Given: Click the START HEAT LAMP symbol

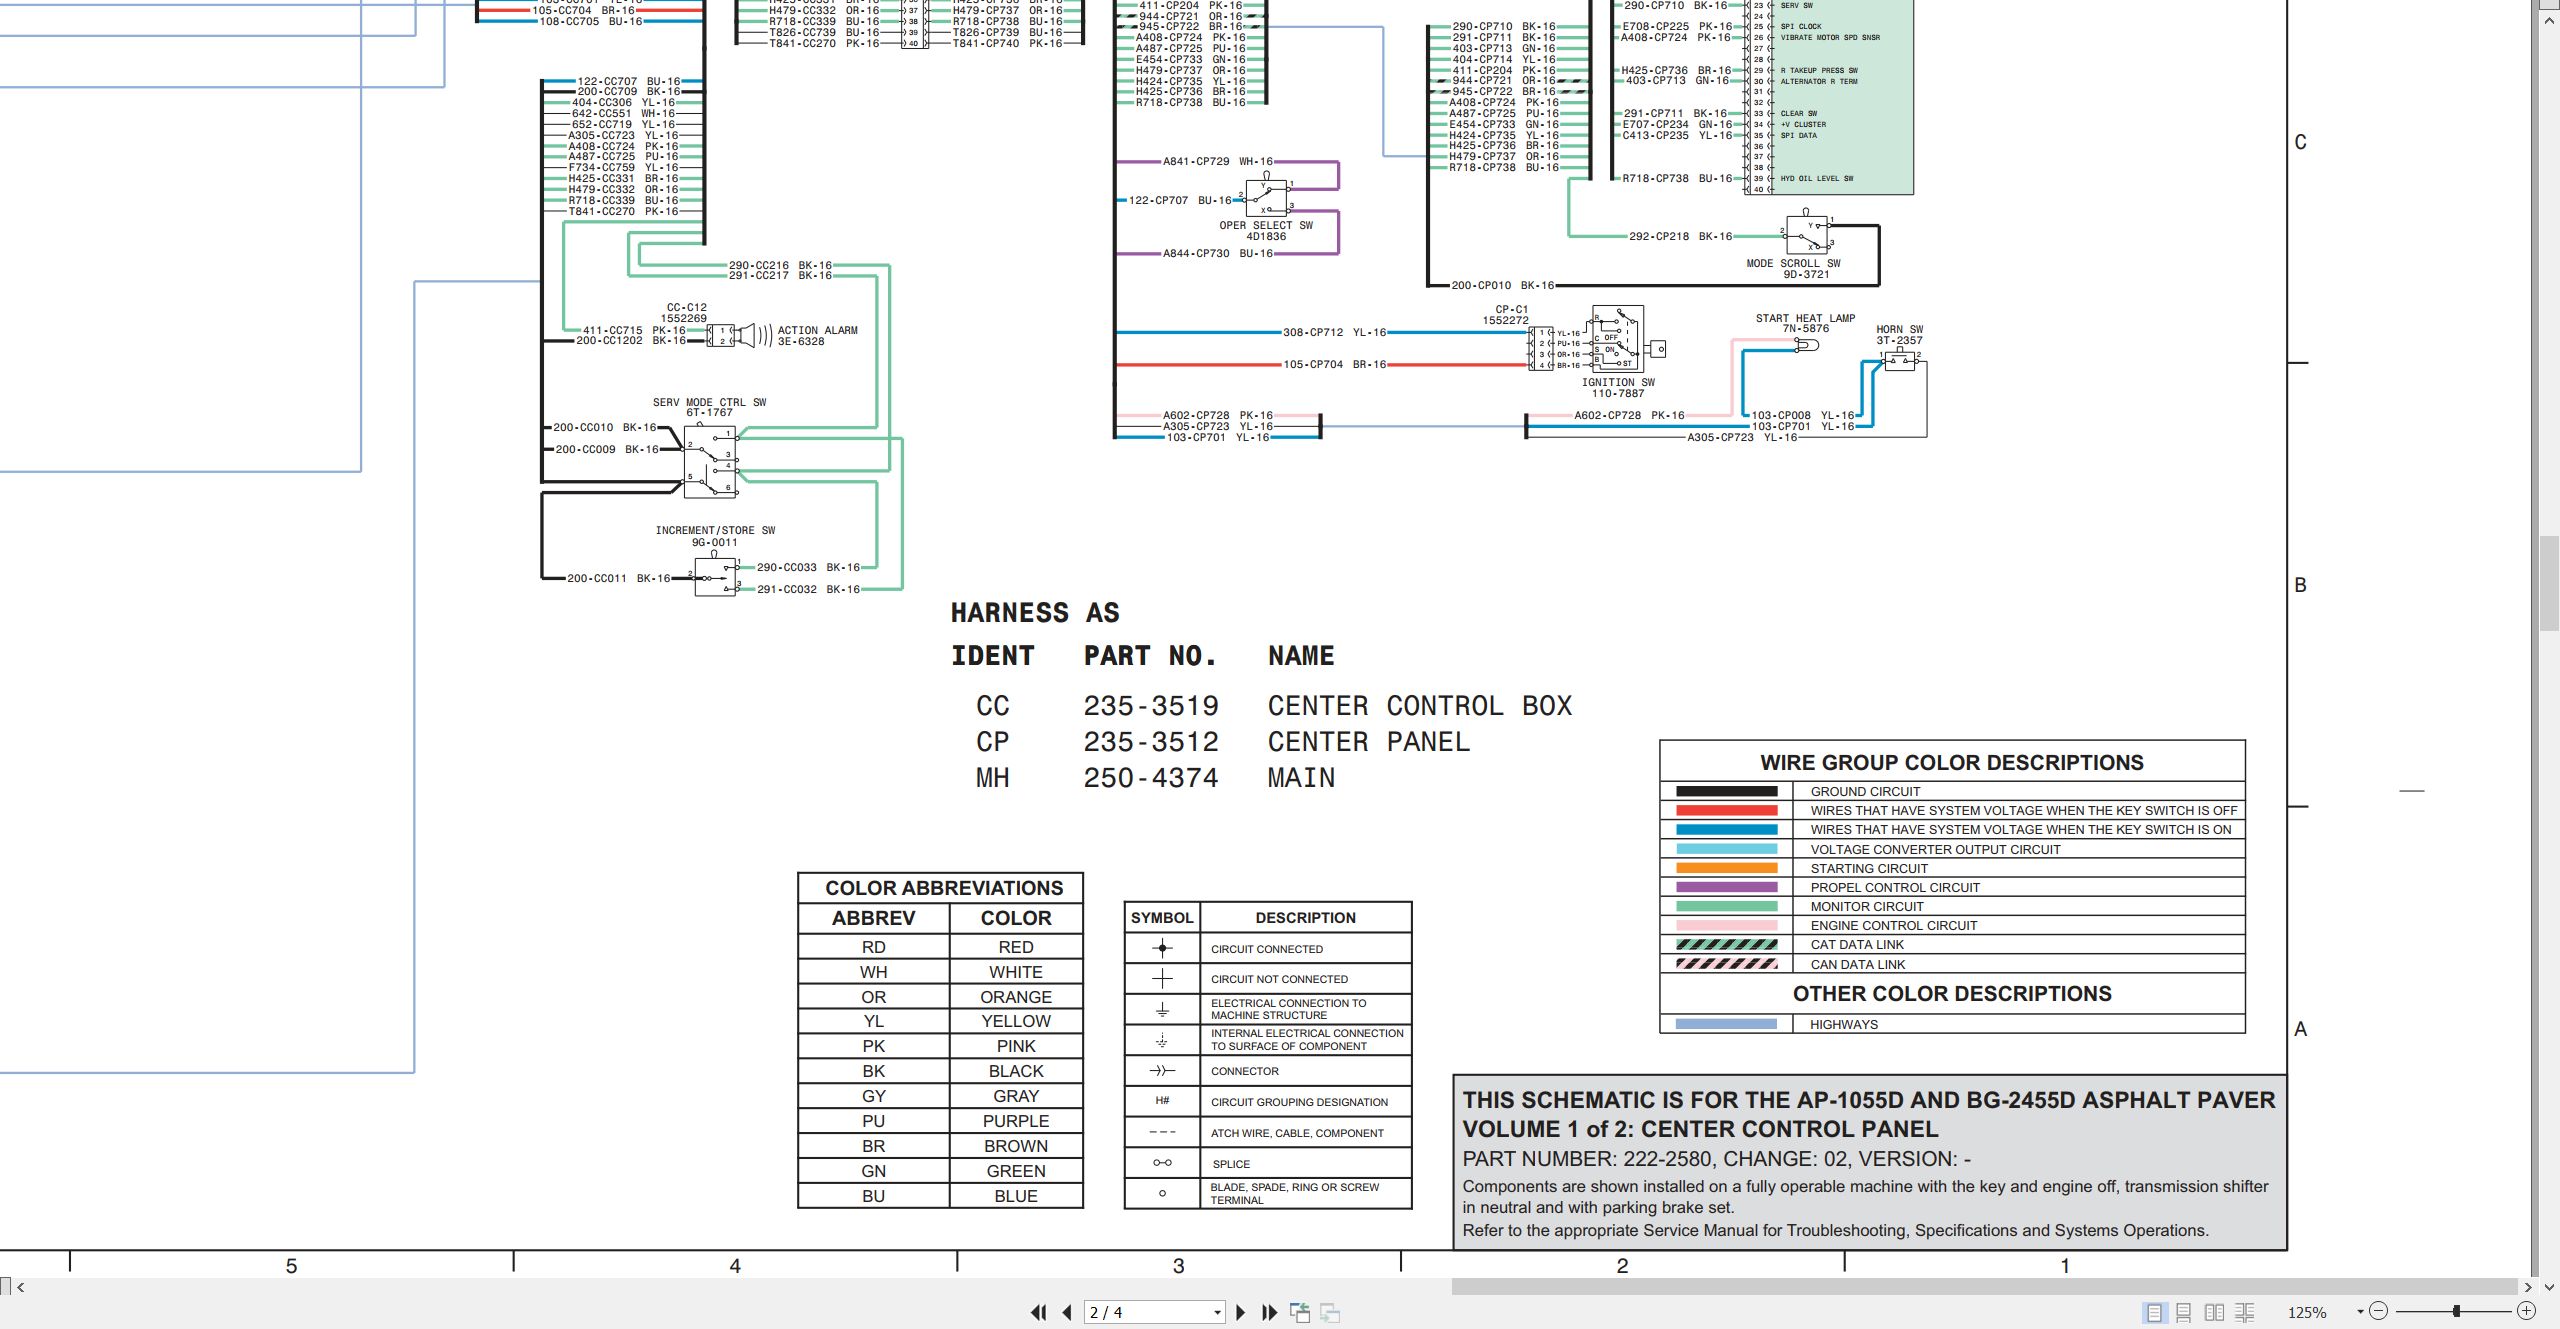Looking at the screenshot, I should 1807,344.
